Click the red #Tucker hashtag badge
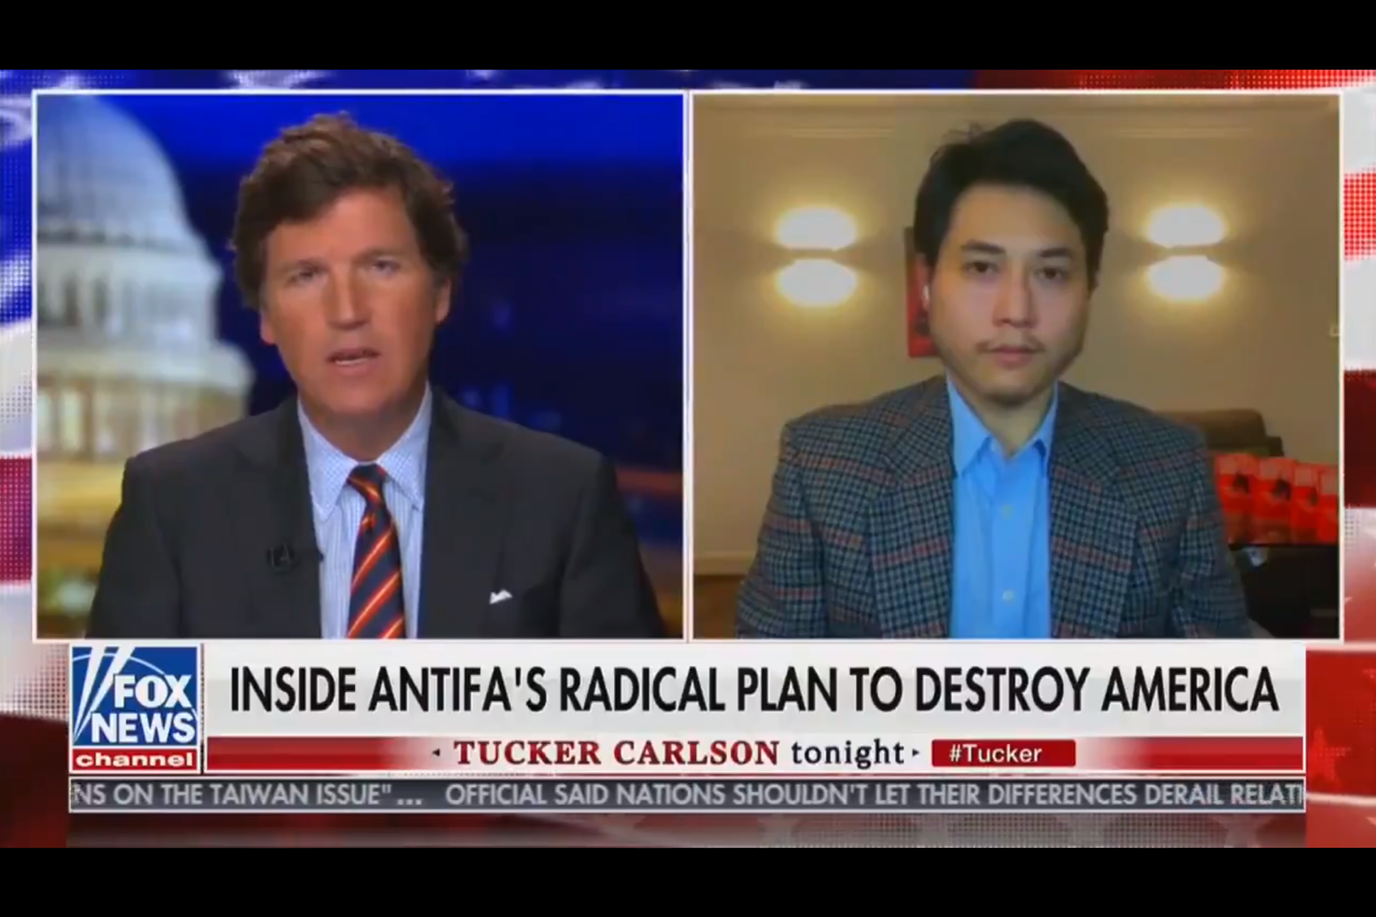1376x917 pixels. pos(1003,754)
